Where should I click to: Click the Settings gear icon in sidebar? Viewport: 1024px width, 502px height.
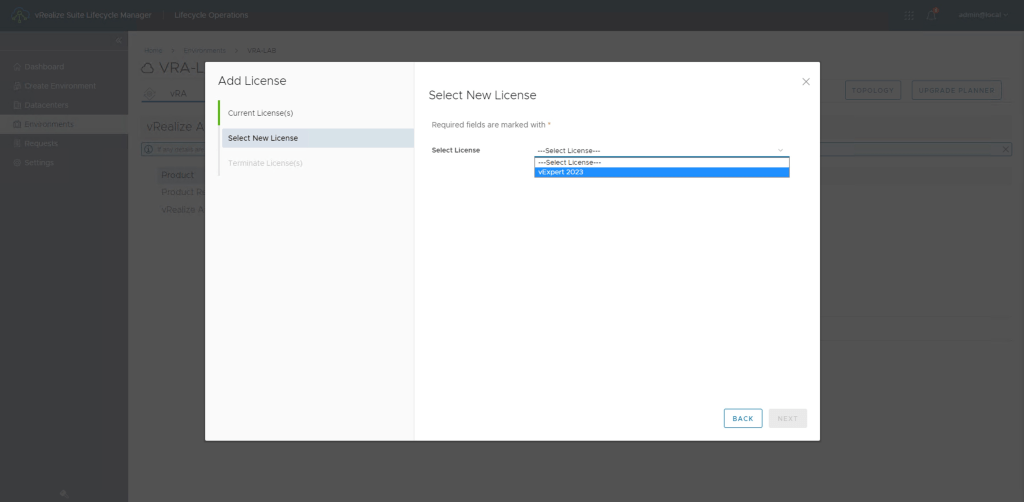[x=16, y=163]
